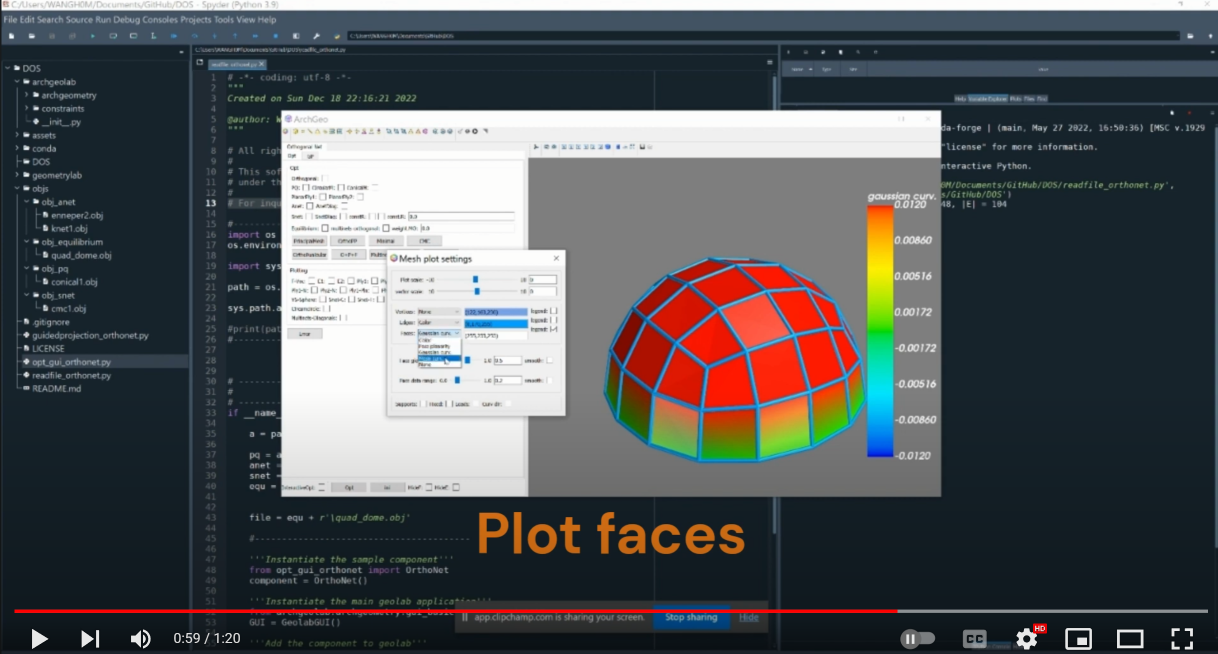Click the Stop sharing button
1218x654 pixels.
click(691, 617)
